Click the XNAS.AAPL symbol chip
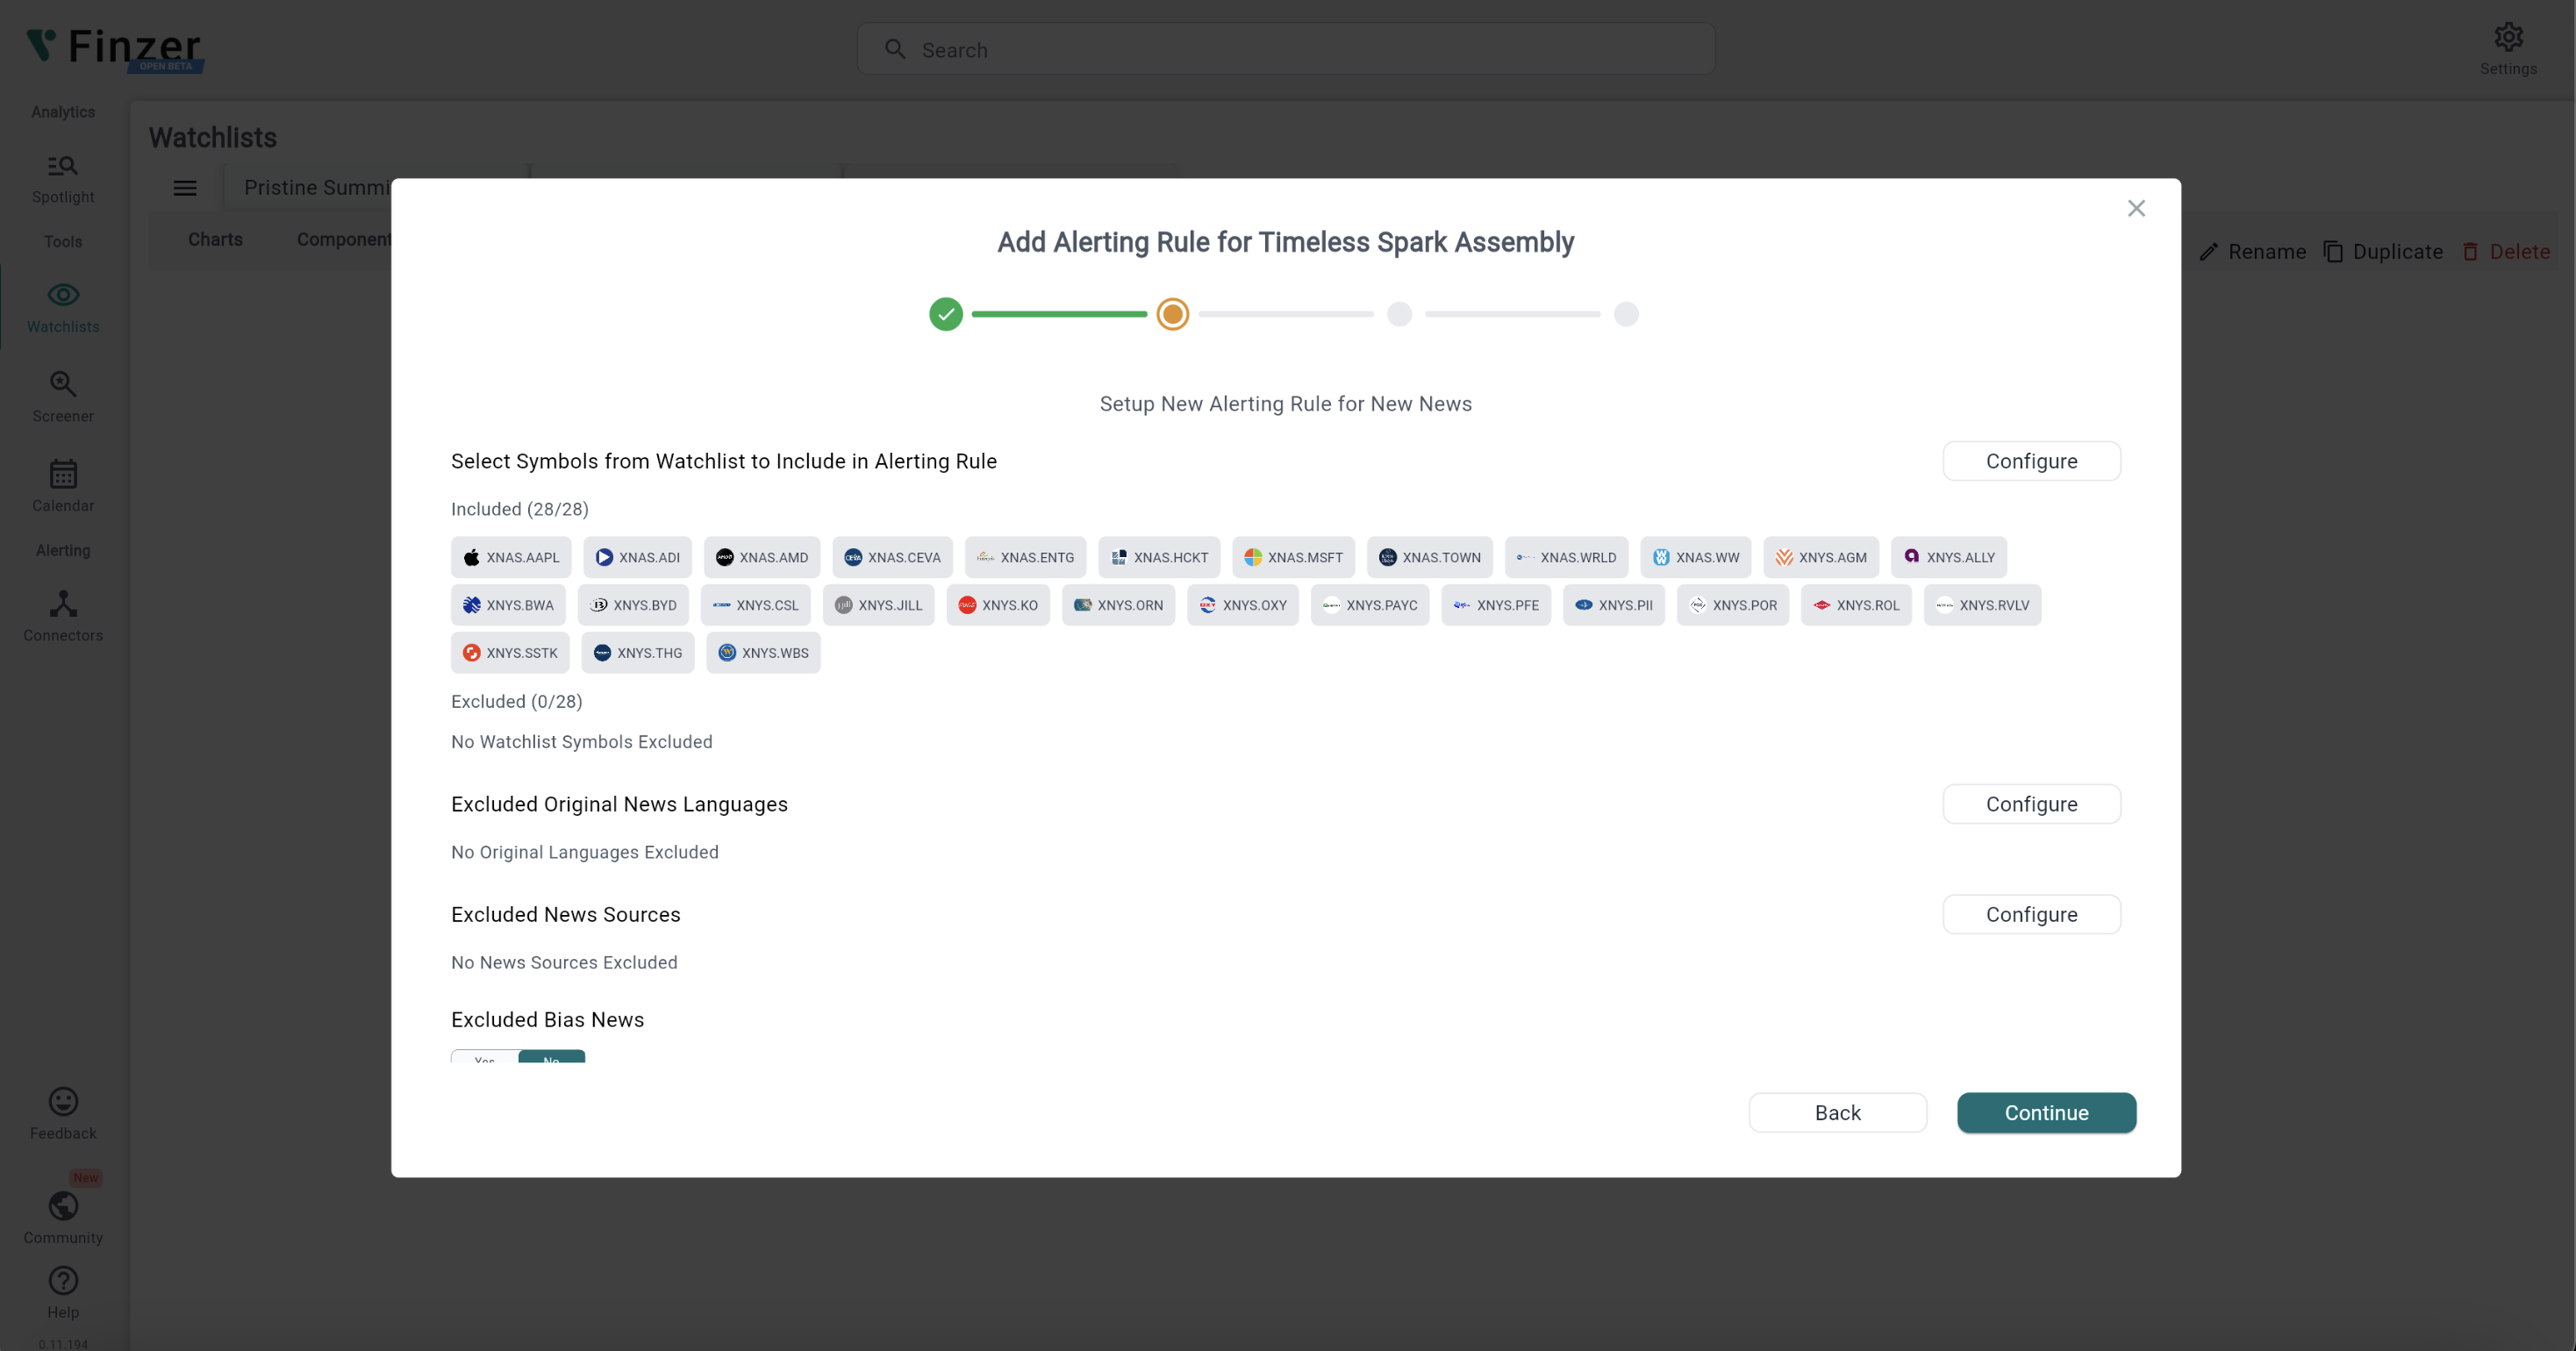 [511, 557]
